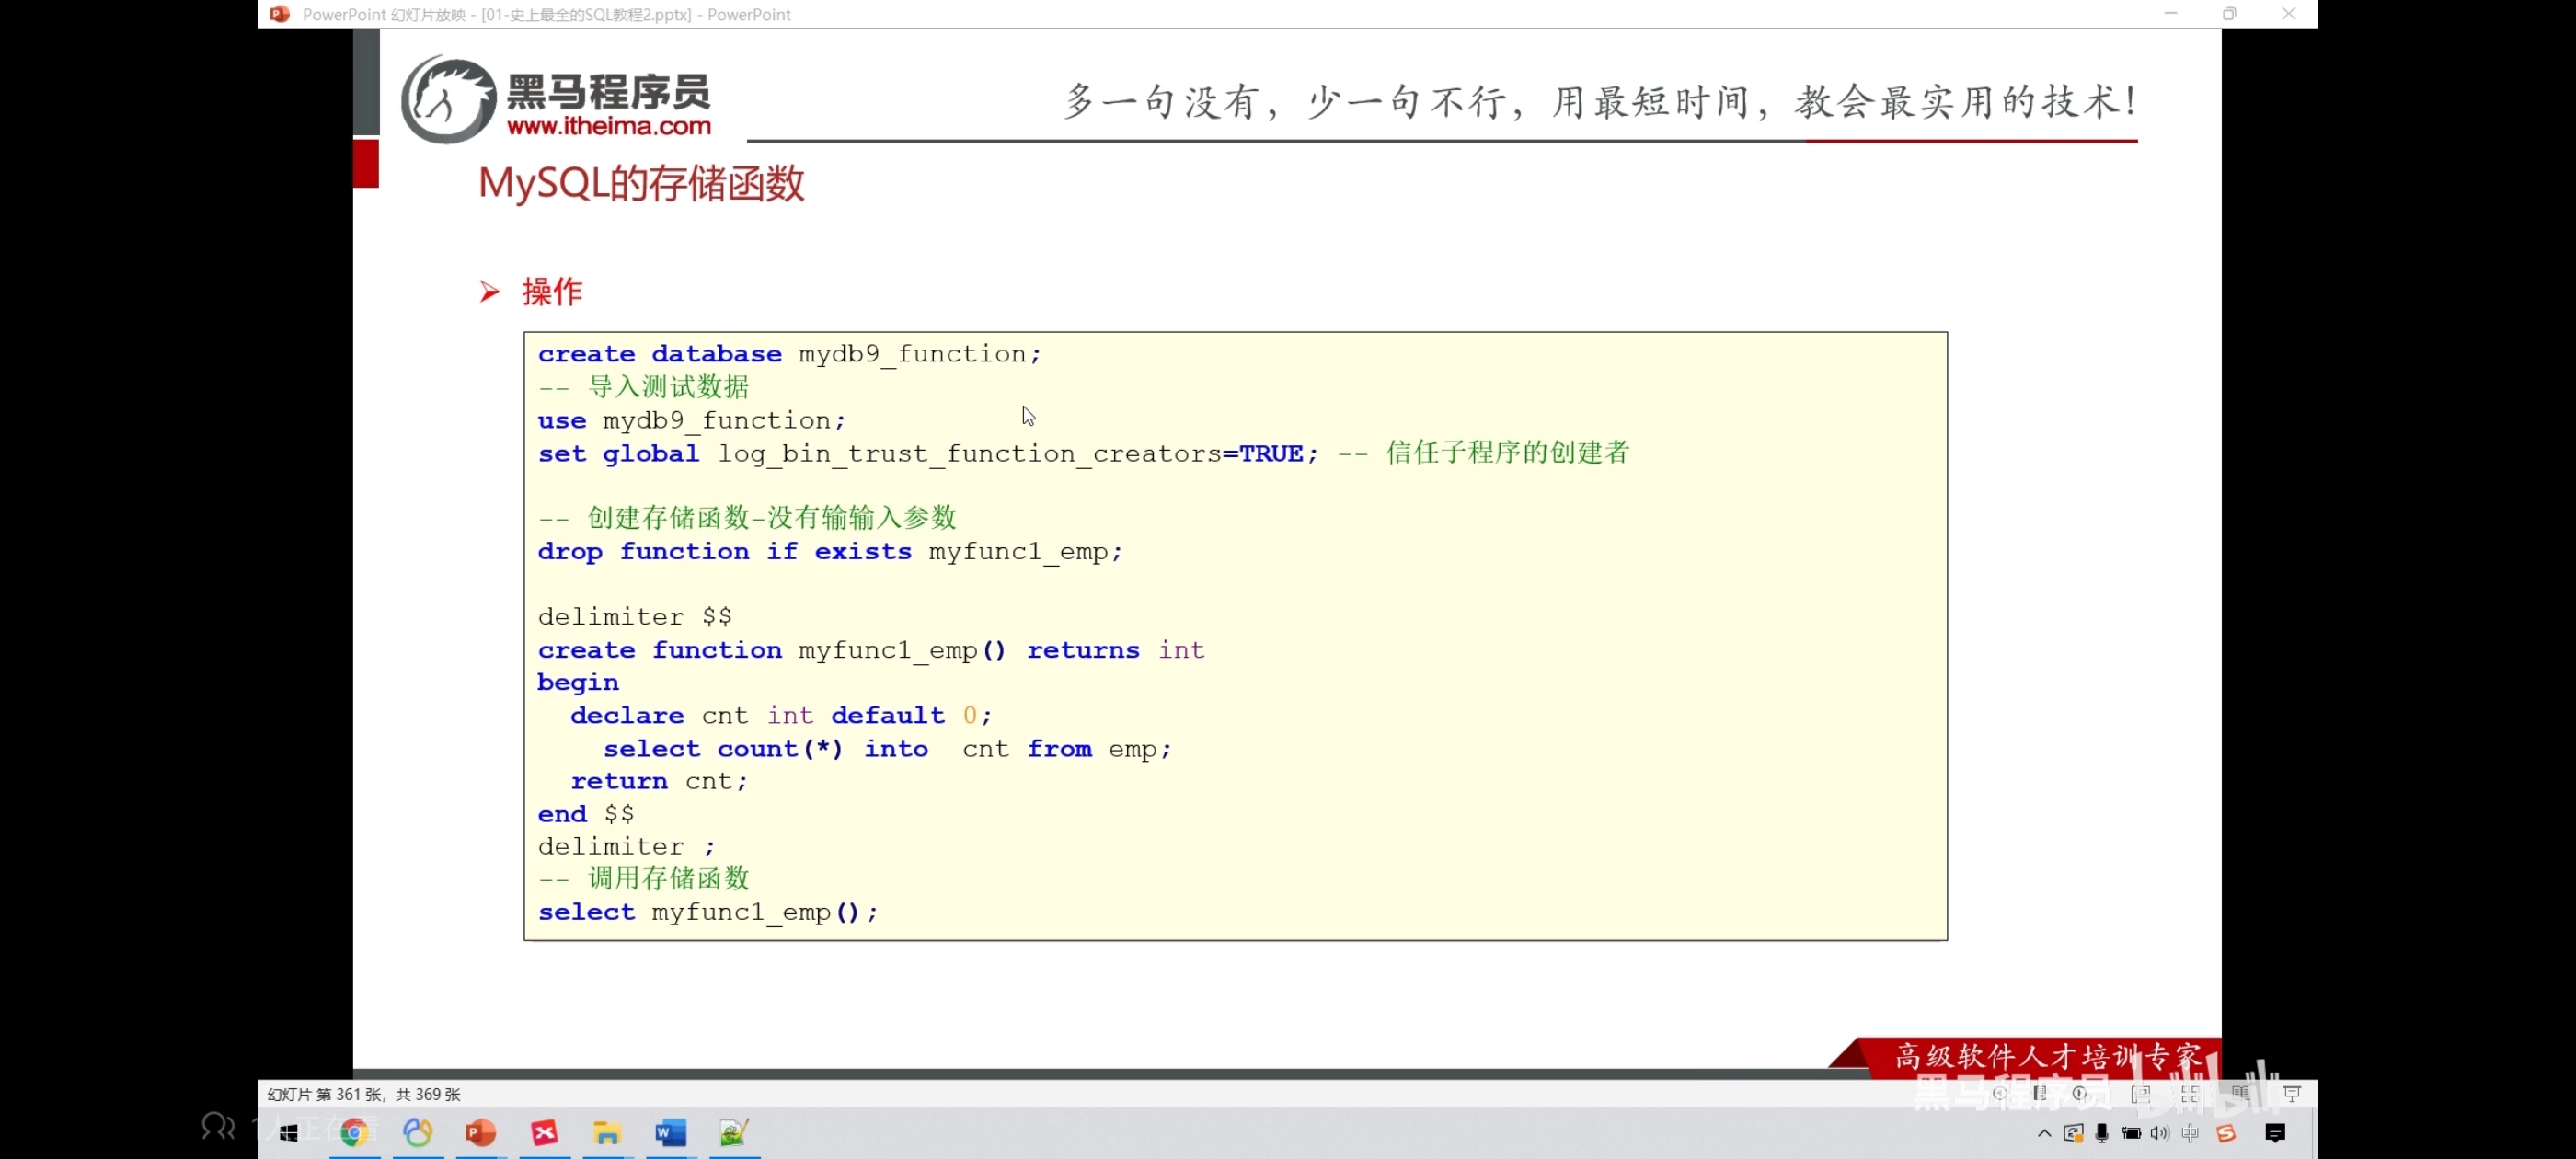Start Slide Show view from status bar
2576x1159 pixels.
[x=2292, y=1094]
